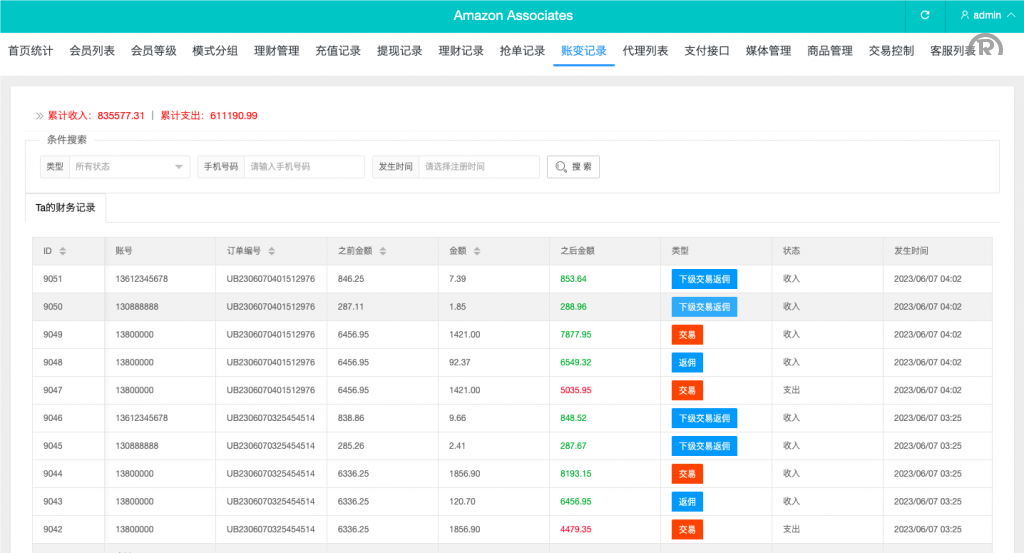Click the refresh icon in the top bar
The width and height of the screenshot is (1024, 553).
925,15
